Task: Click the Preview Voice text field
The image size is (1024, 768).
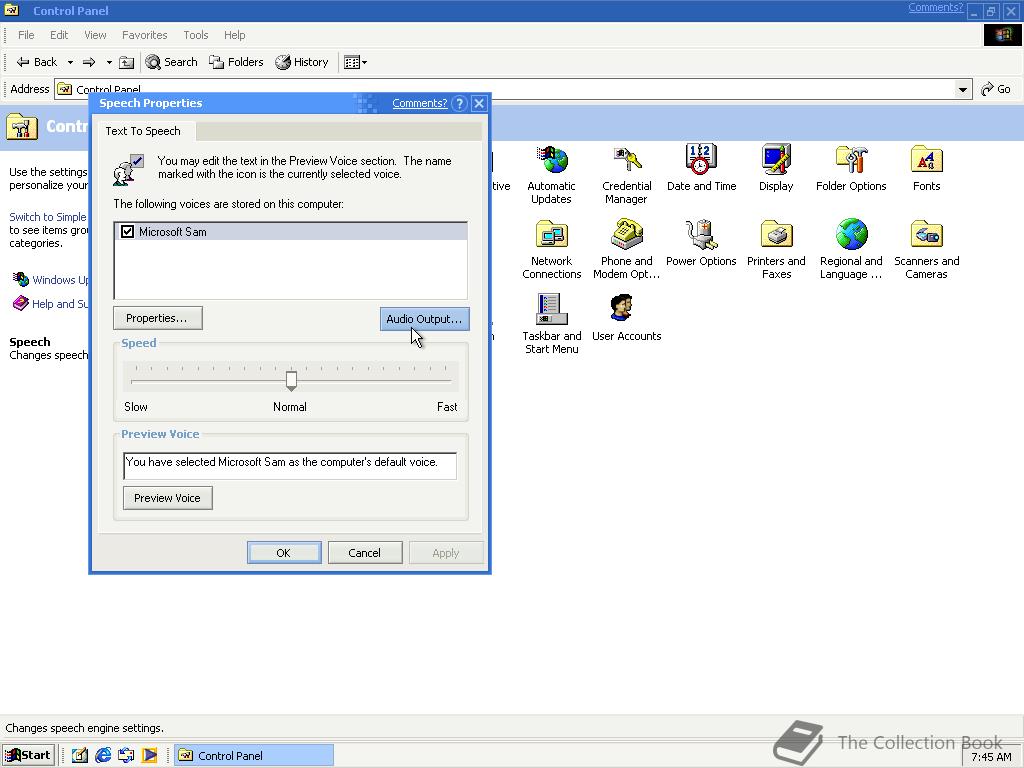Action: click(290, 466)
